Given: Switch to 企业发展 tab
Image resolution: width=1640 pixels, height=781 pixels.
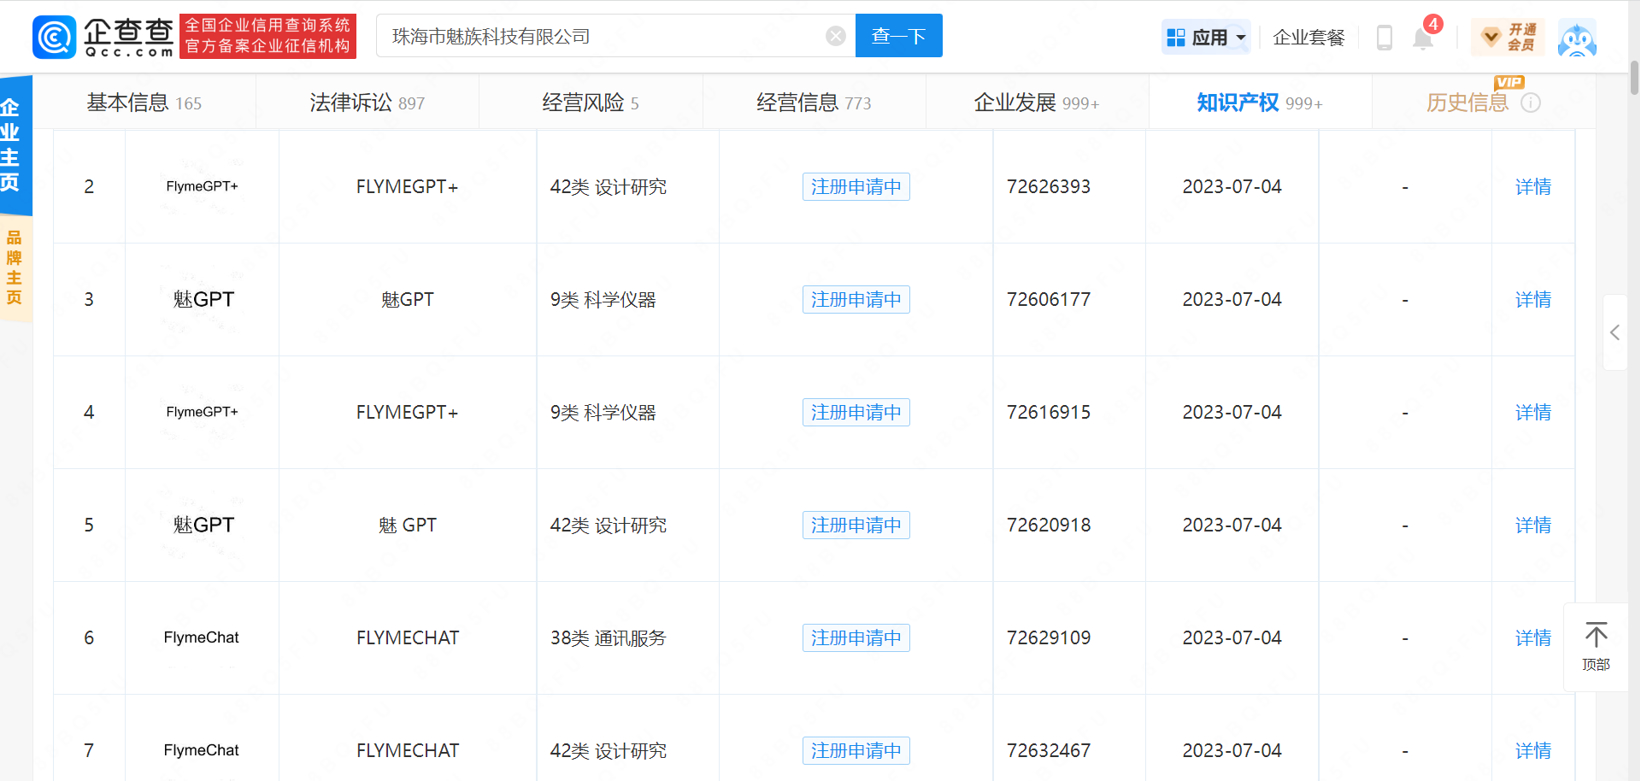Looking at the screenshot, I should tap(1037, 102).
